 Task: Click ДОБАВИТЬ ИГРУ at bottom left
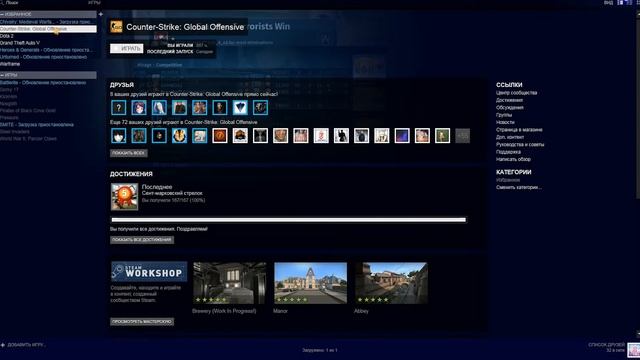(26, 345)
